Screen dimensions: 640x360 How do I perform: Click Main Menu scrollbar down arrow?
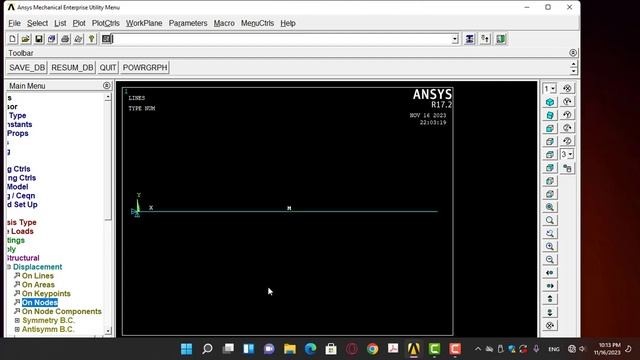(x=108, y=331)
